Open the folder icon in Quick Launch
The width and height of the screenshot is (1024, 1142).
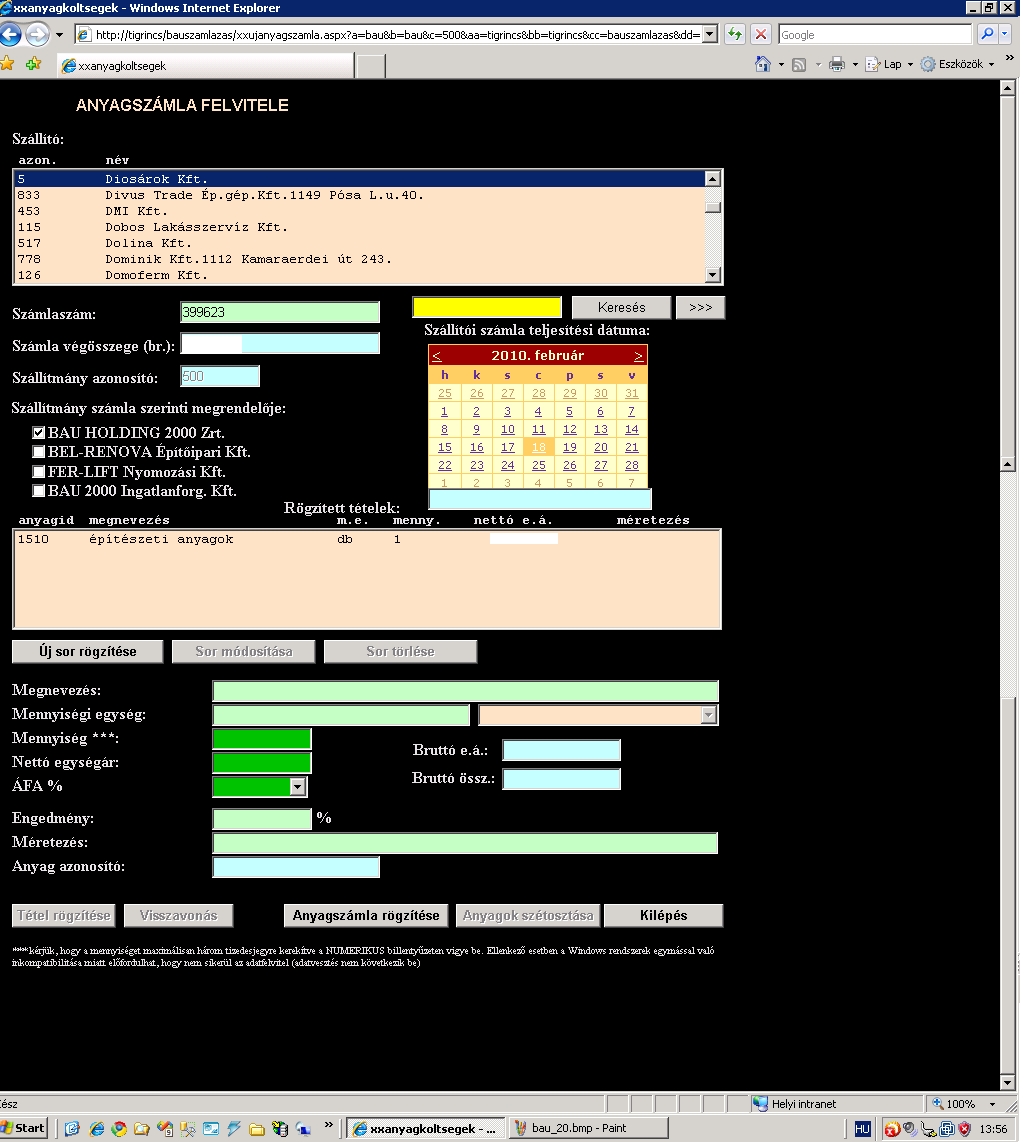tap(257, 1129)
